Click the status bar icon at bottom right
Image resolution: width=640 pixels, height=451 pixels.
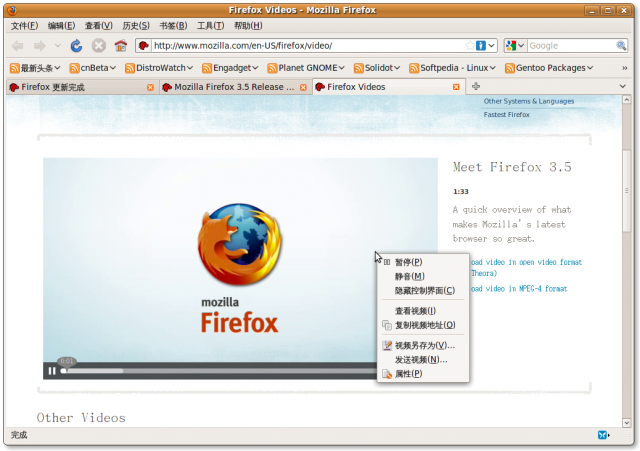click(x=603, y=435)
